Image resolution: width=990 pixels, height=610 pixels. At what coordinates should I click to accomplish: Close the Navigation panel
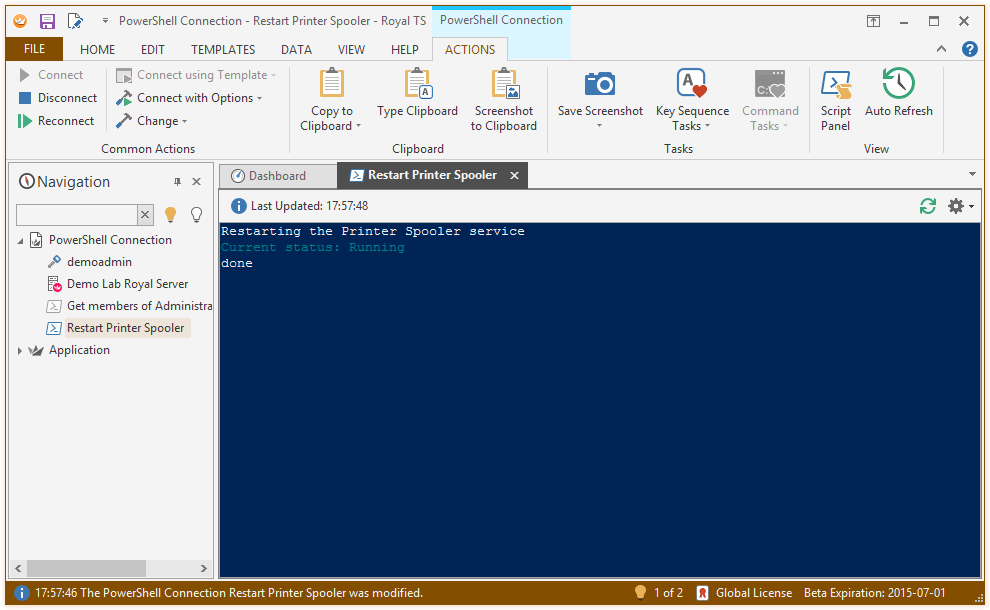coord(196,182)
